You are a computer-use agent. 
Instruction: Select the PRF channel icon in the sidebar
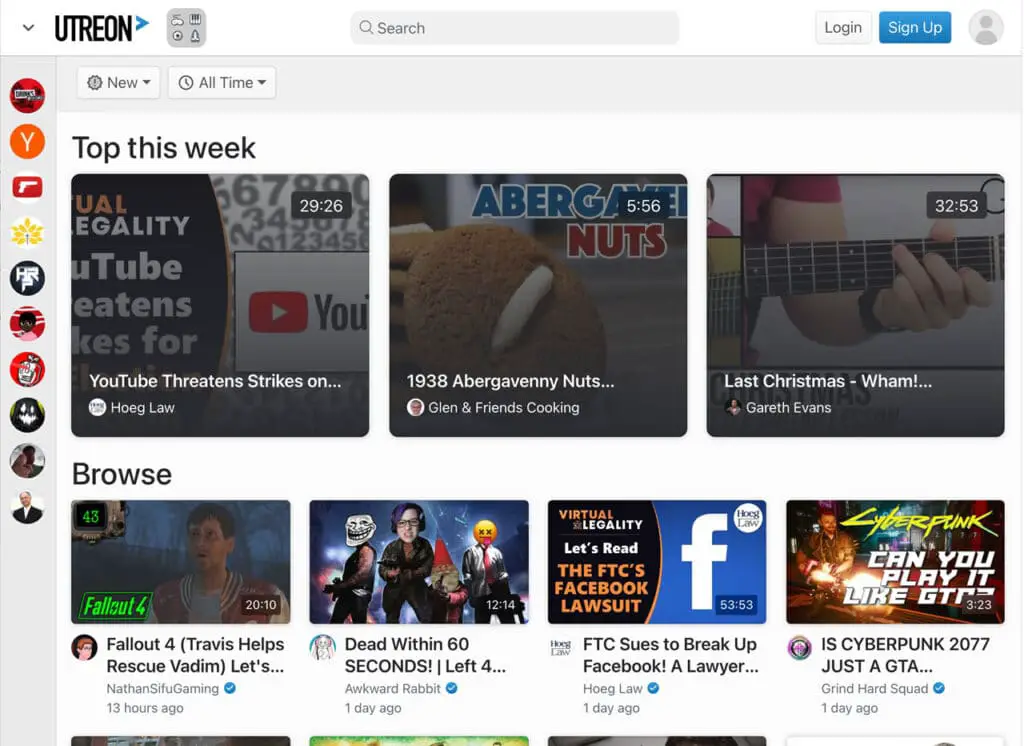tap(27, 277)
